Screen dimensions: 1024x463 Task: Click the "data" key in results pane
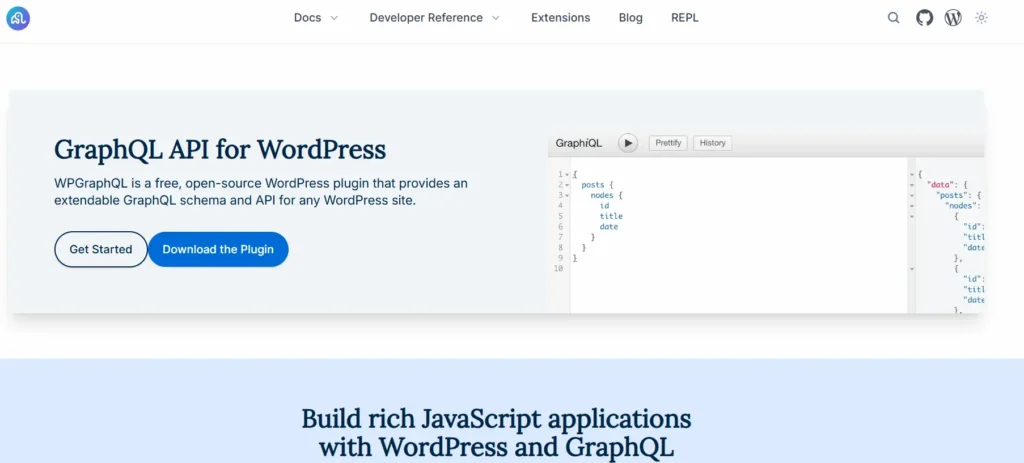point(940,185)
